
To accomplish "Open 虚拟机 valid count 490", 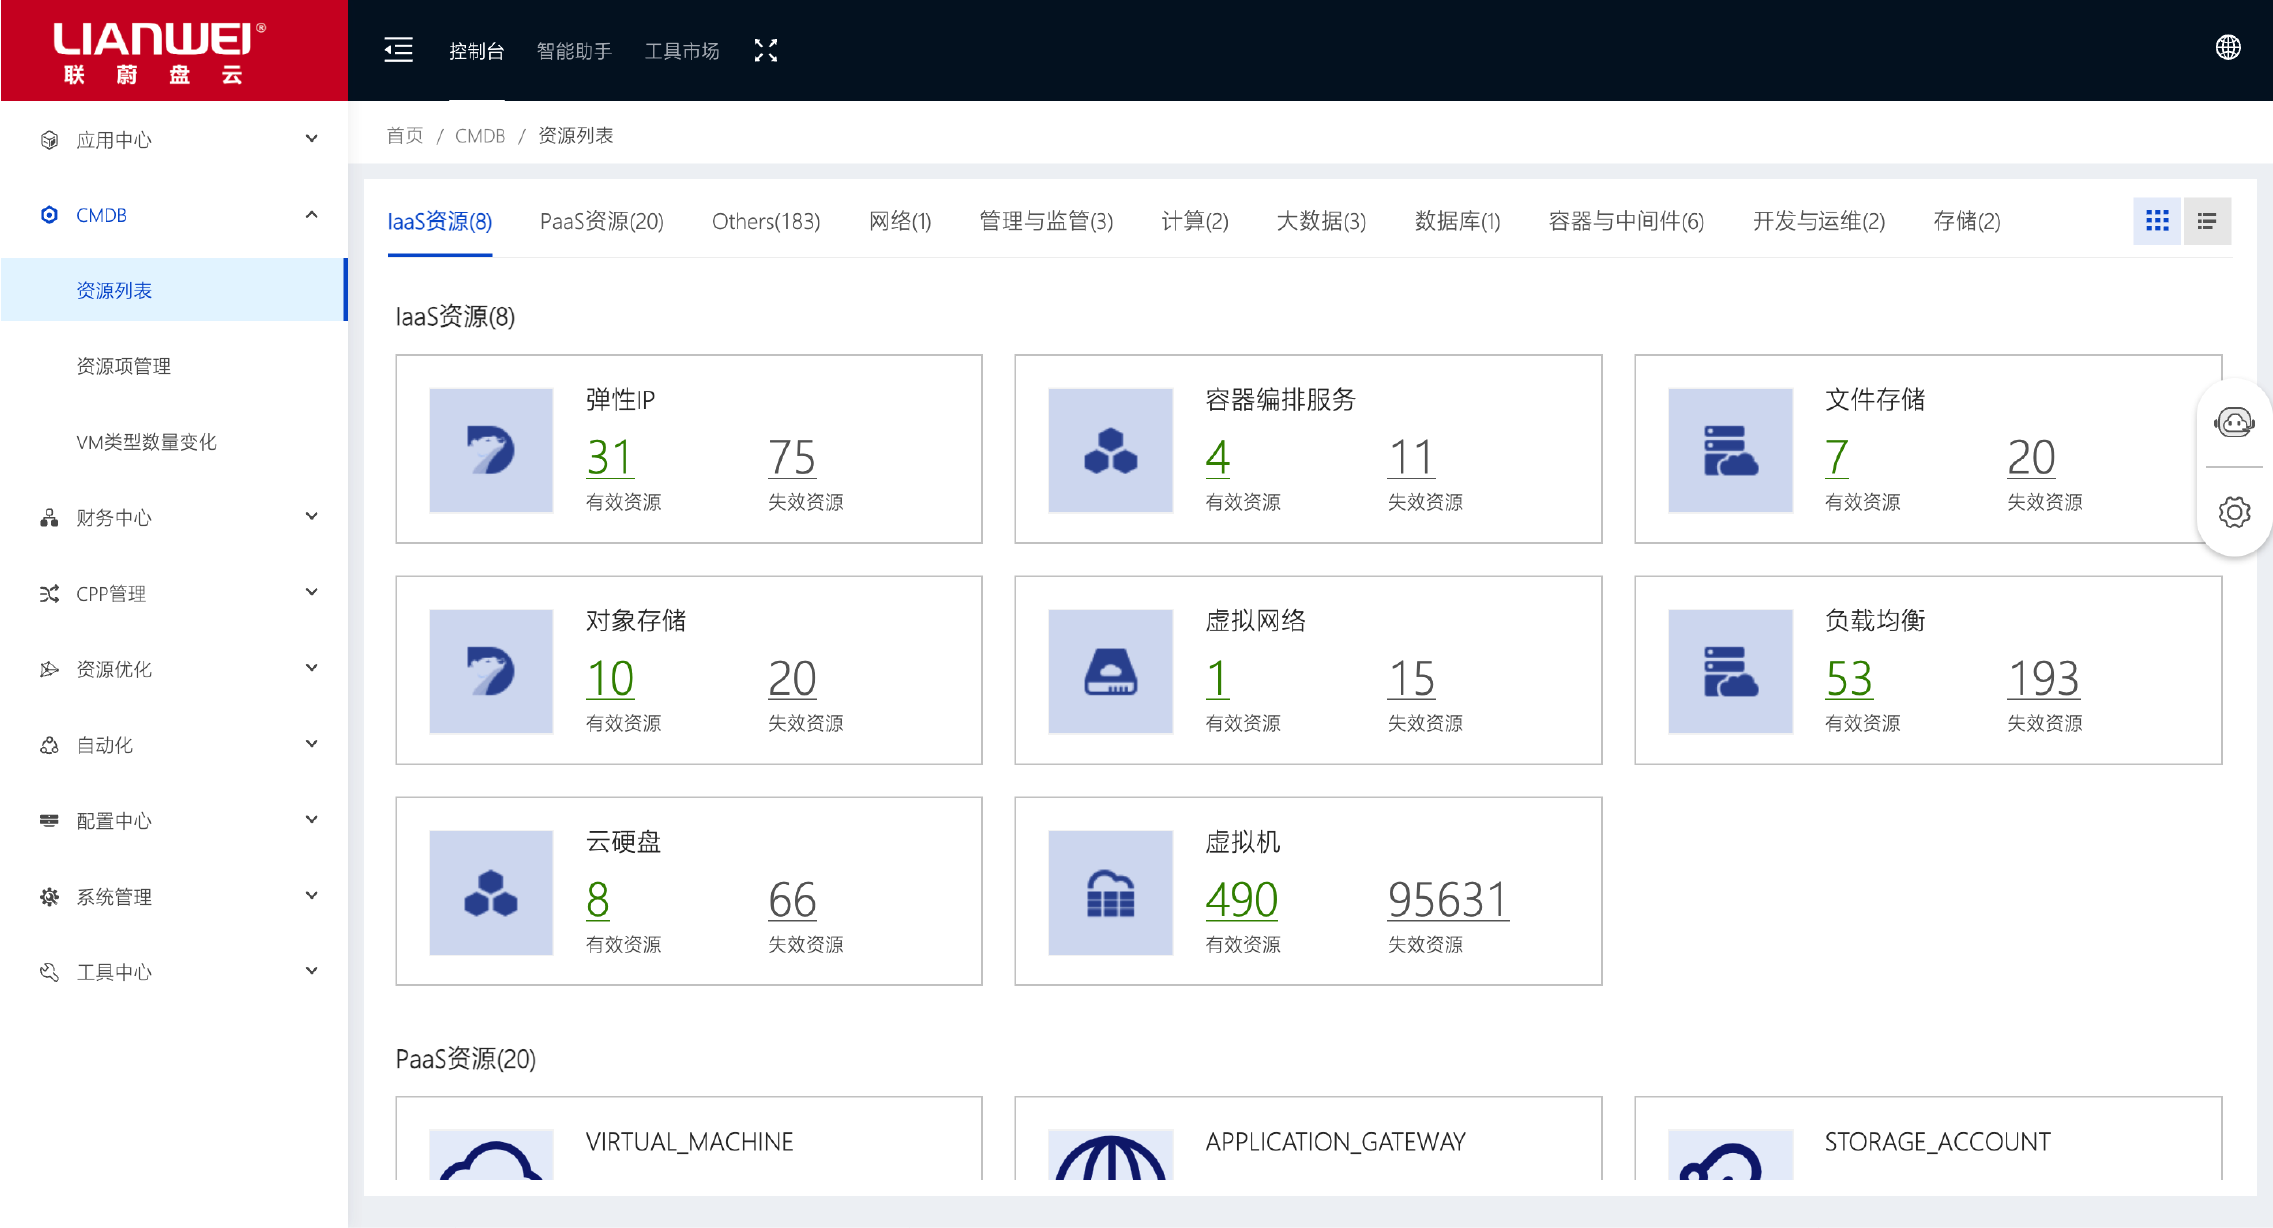I will pos(1242,900).
